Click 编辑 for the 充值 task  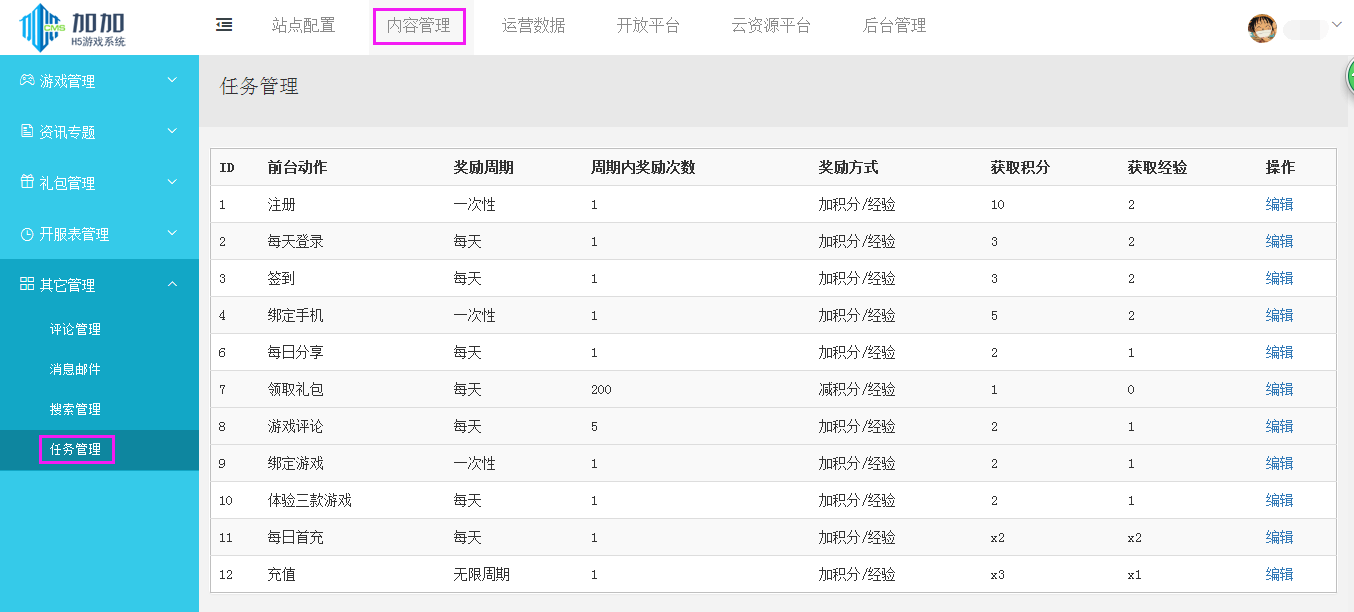1279,574
